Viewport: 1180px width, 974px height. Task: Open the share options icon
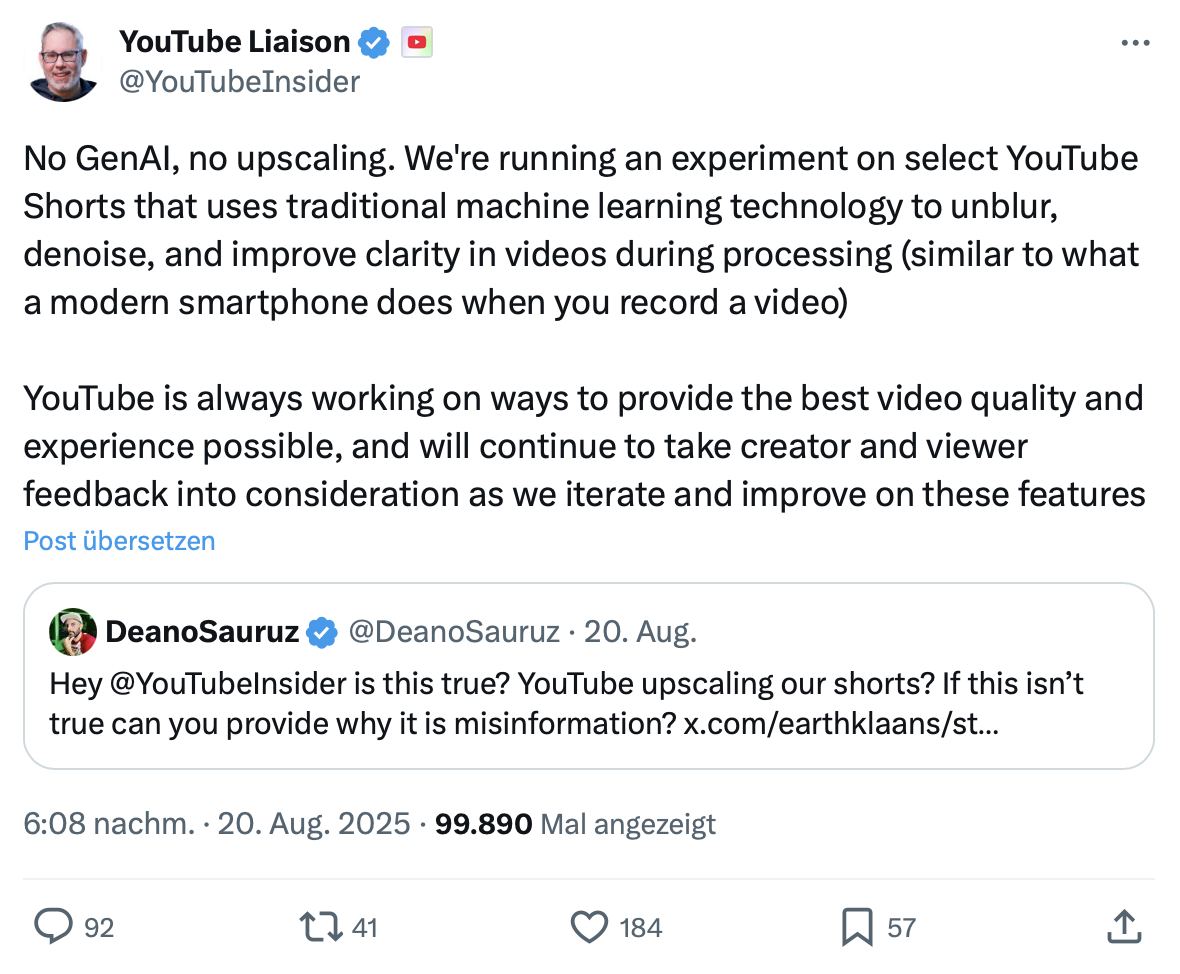pos(1124,926)
